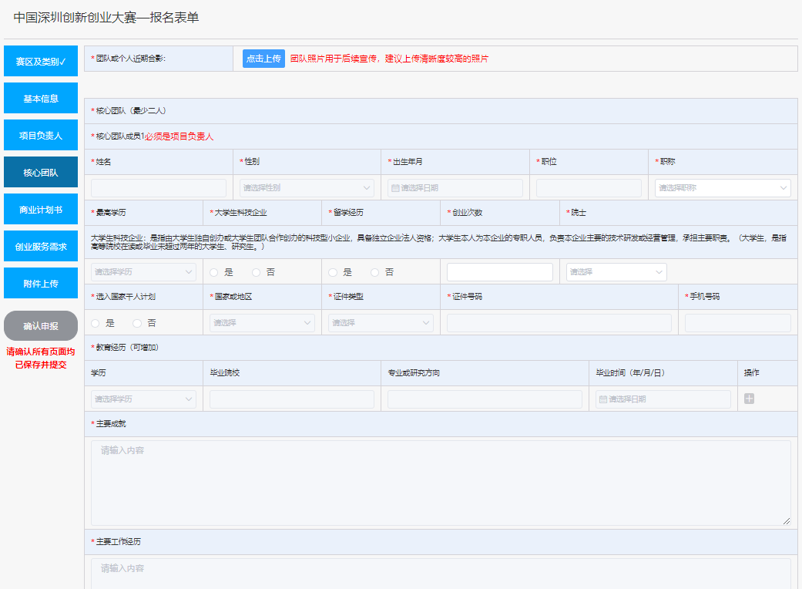
Task: Click resize handle of 主要成就 text area
Action: point(787,522)
